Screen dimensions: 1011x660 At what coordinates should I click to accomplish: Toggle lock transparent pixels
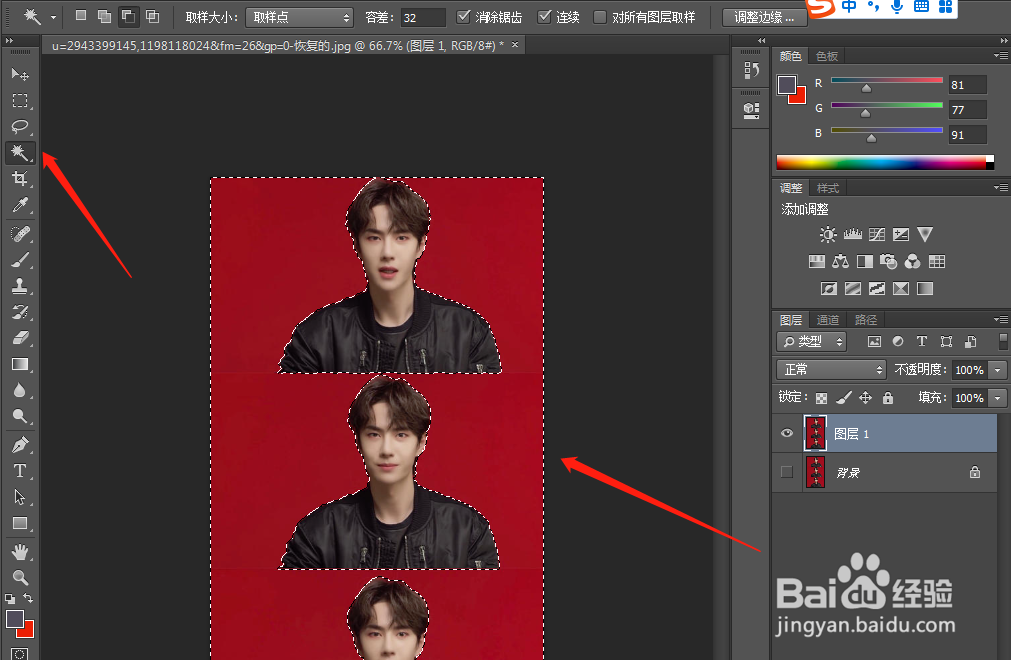click(x=821, y=398)
